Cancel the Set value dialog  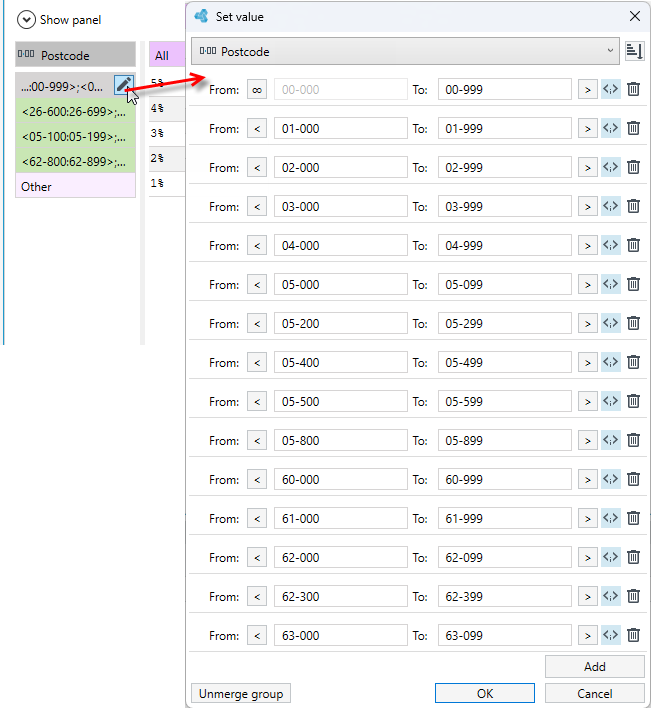coord(594,693)
